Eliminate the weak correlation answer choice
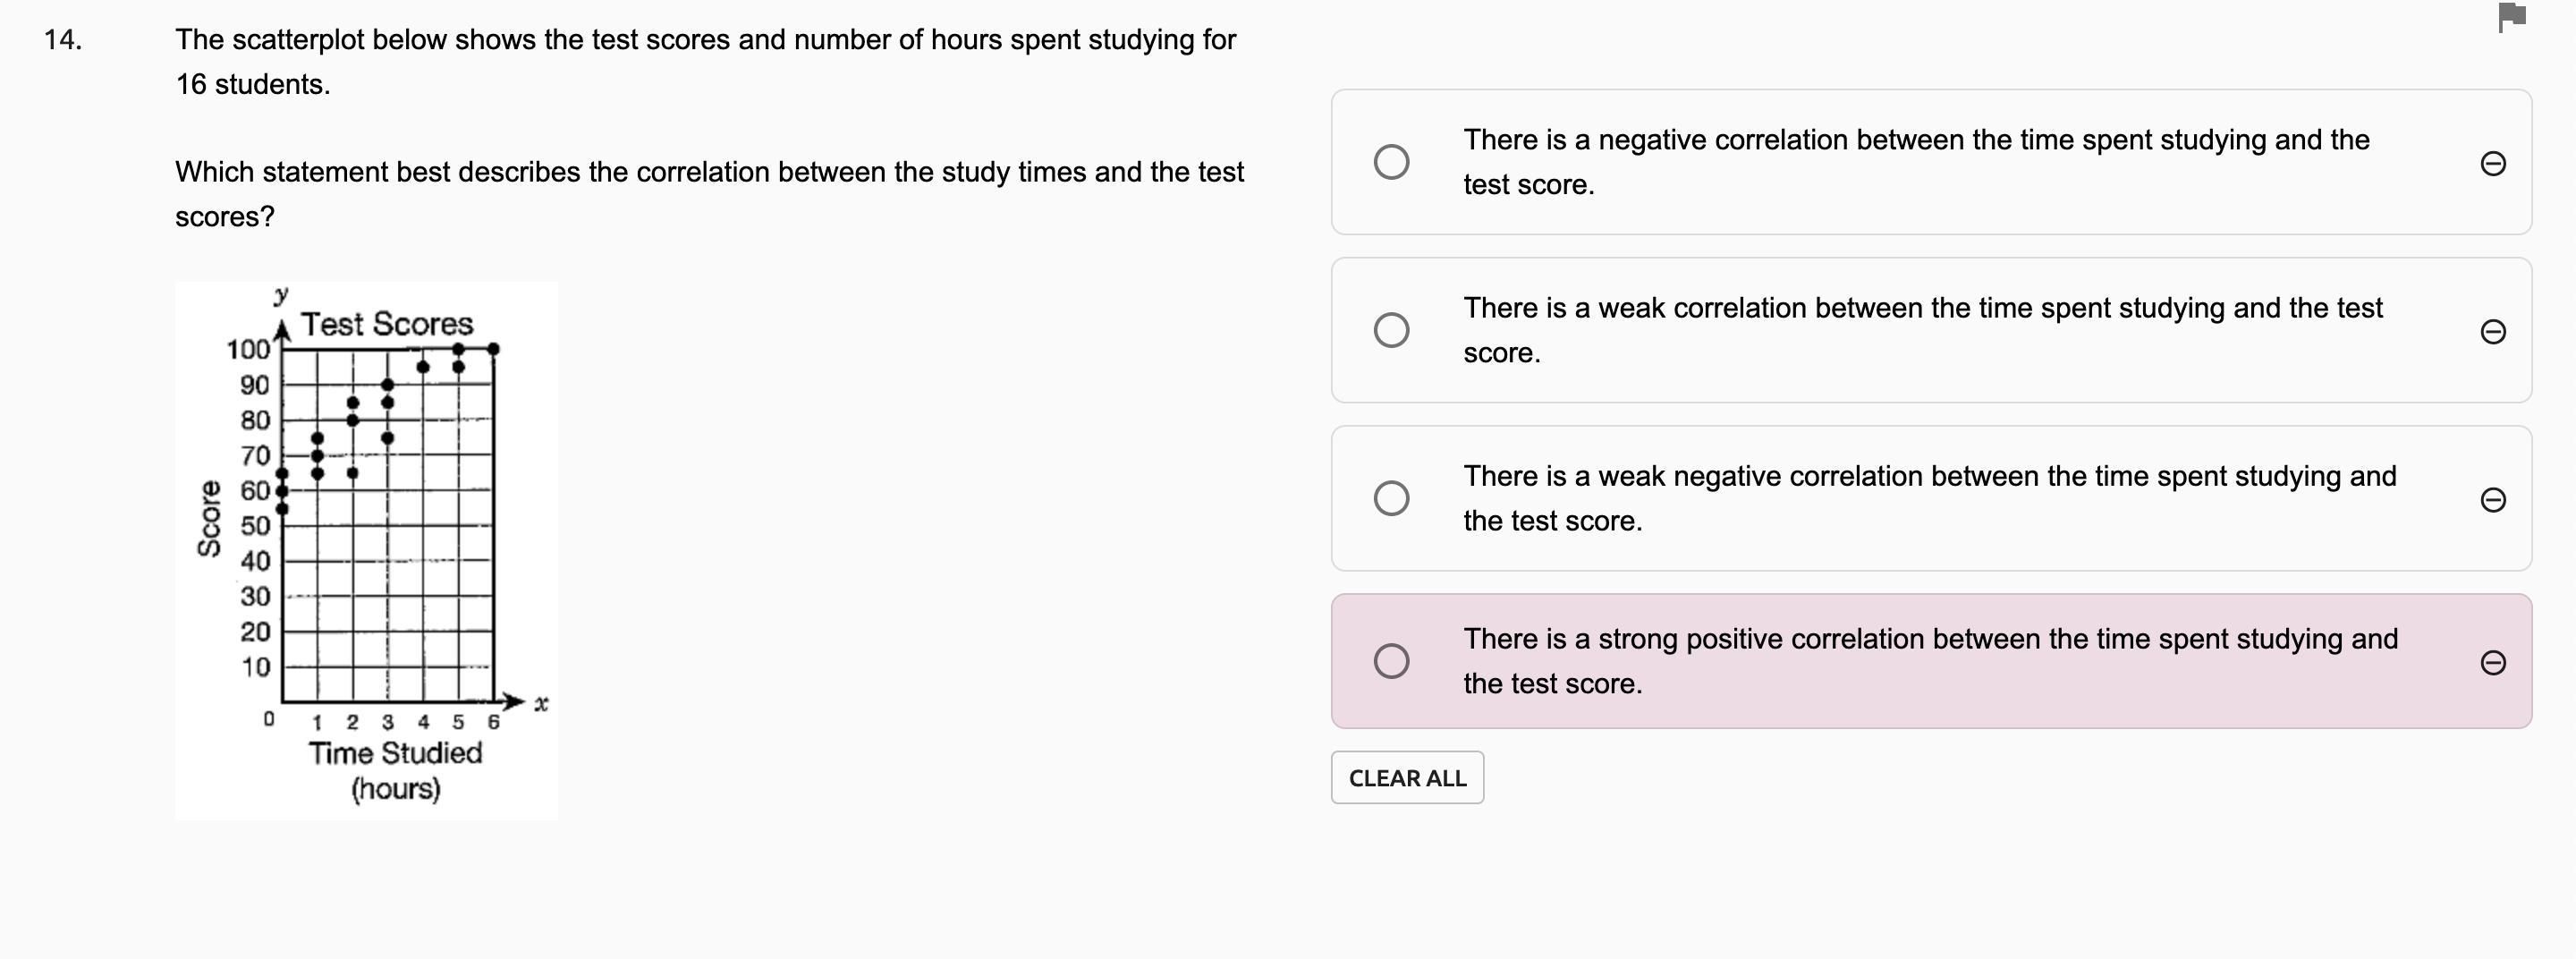This screenshot has height=959, width=2576. point(2492,331)
